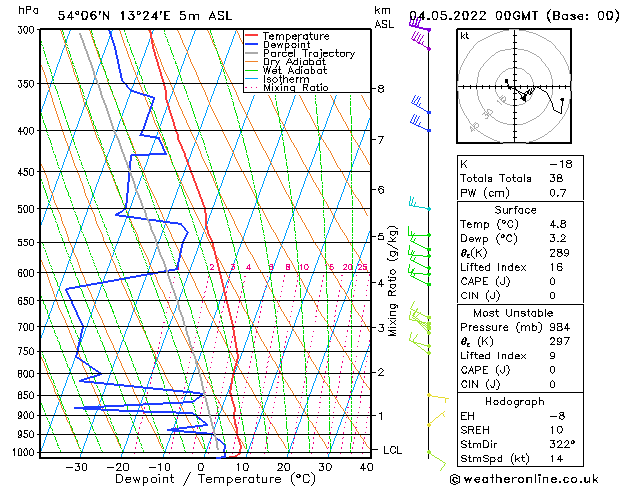Viewport: 629px width, 486px height.
Task: Click the Pressure (mb) value 984
Action: 560,327
